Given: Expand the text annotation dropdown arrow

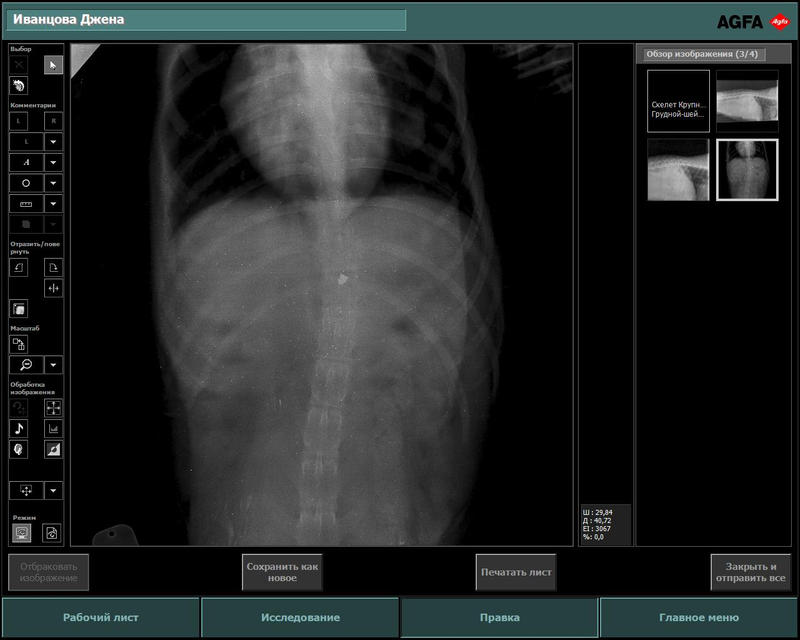Looking at the screenshot, I should point(53,163).
